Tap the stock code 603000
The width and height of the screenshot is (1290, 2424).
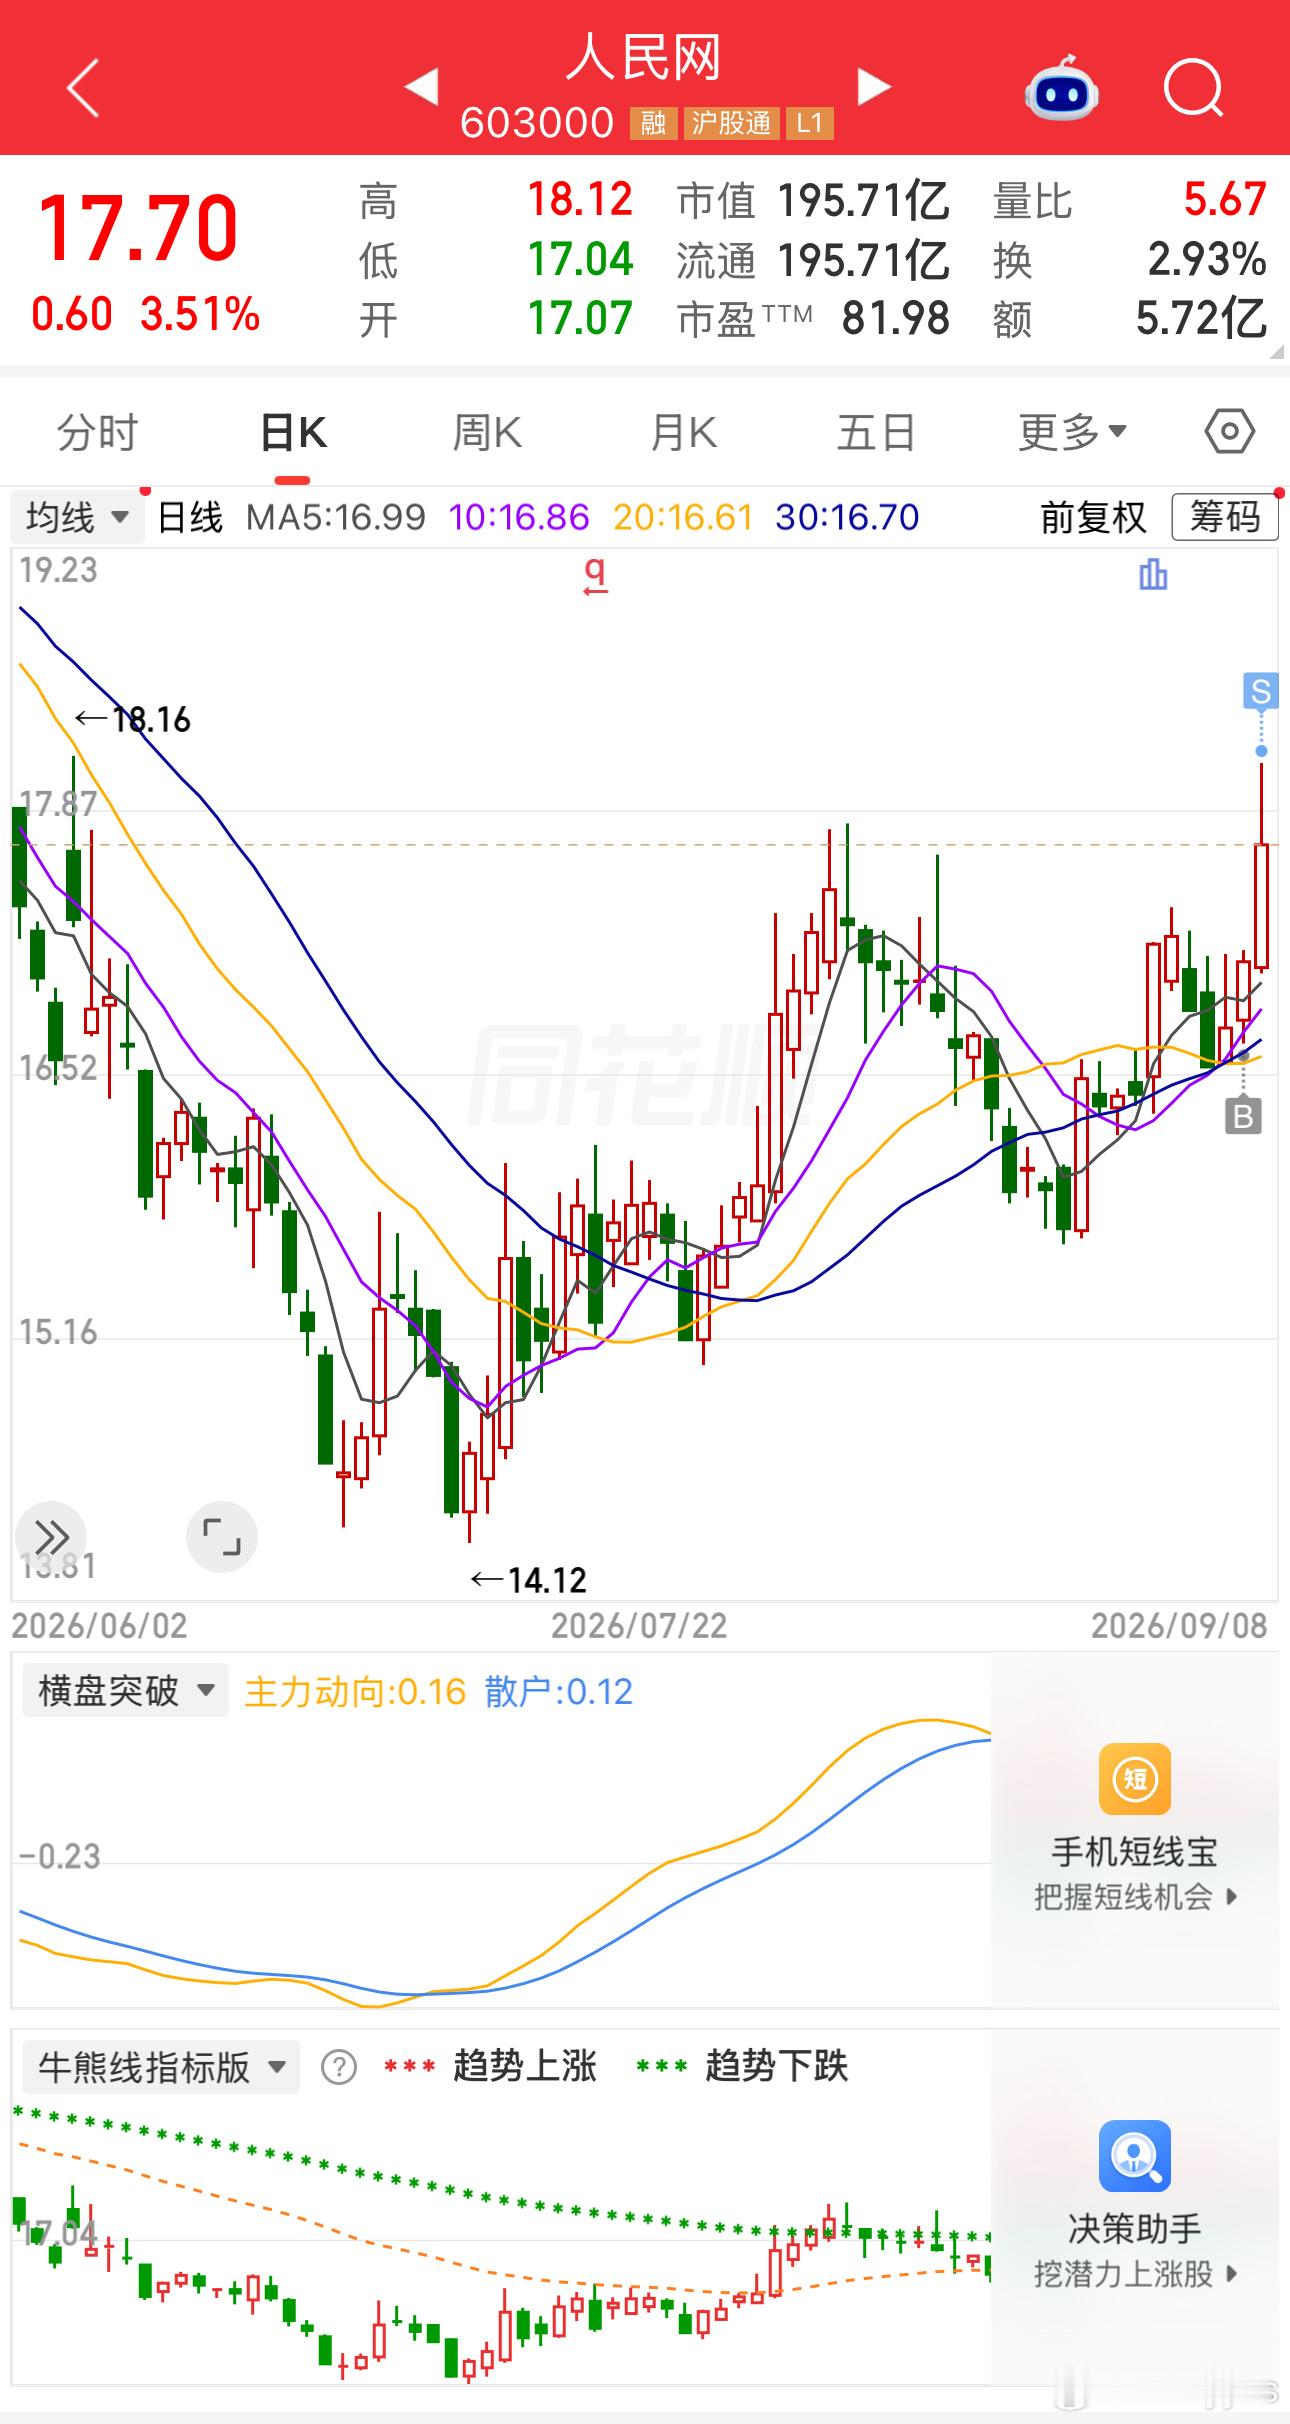point(537,123)
